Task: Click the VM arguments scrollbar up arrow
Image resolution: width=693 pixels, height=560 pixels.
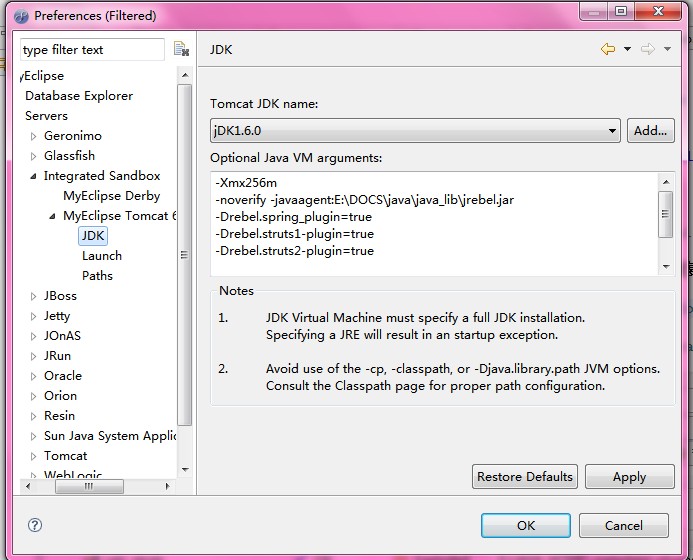Action: click(666, 182)
